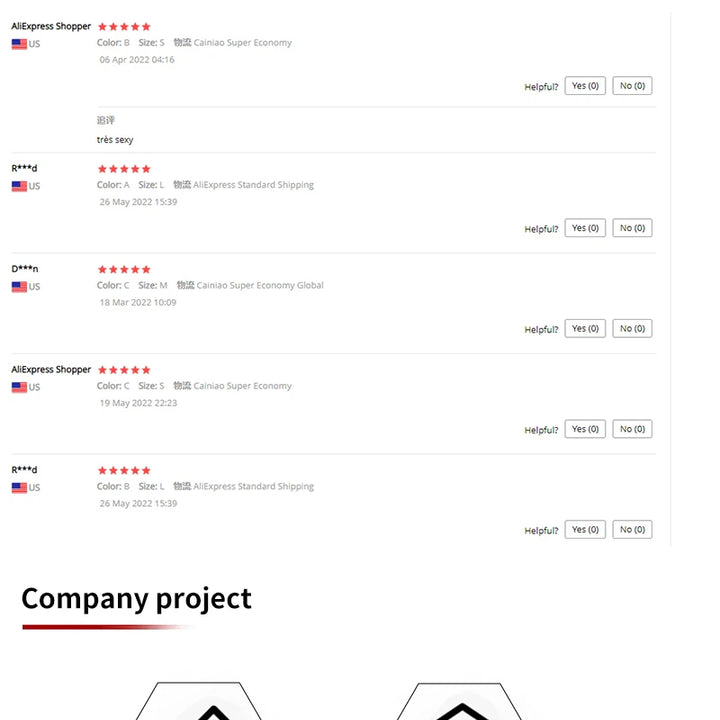Mark R***d's Color A review helpful
Screen dimensions: 720x720
coord(585,228)
